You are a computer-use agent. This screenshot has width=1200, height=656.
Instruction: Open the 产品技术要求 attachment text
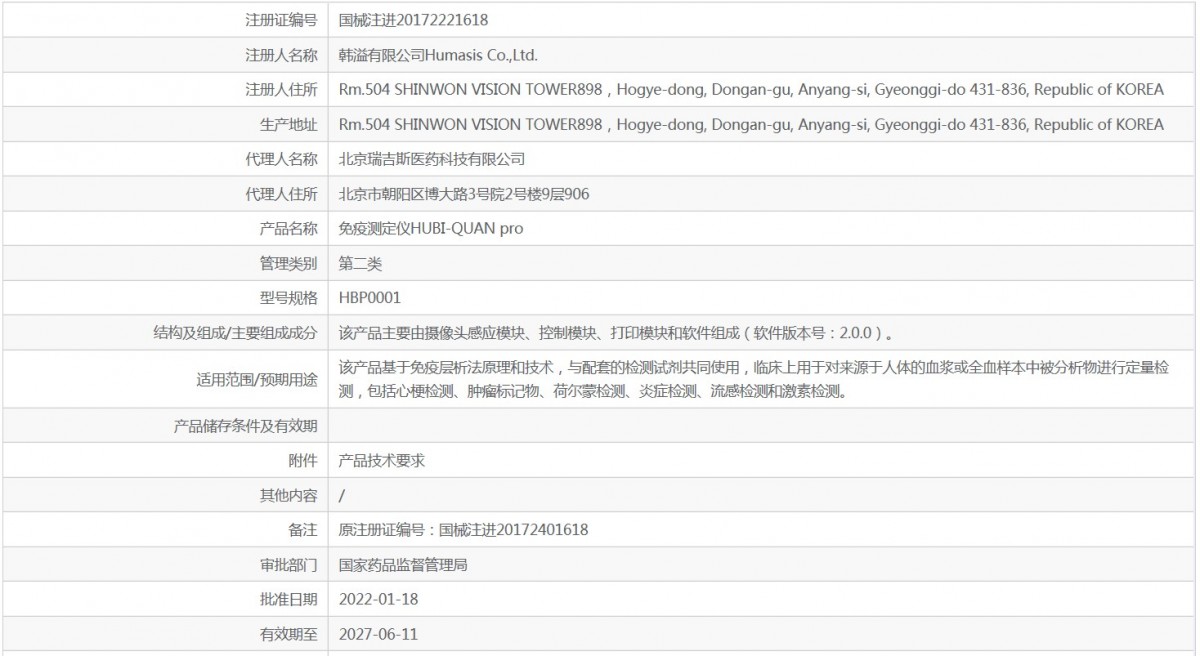tap(382, 461)
